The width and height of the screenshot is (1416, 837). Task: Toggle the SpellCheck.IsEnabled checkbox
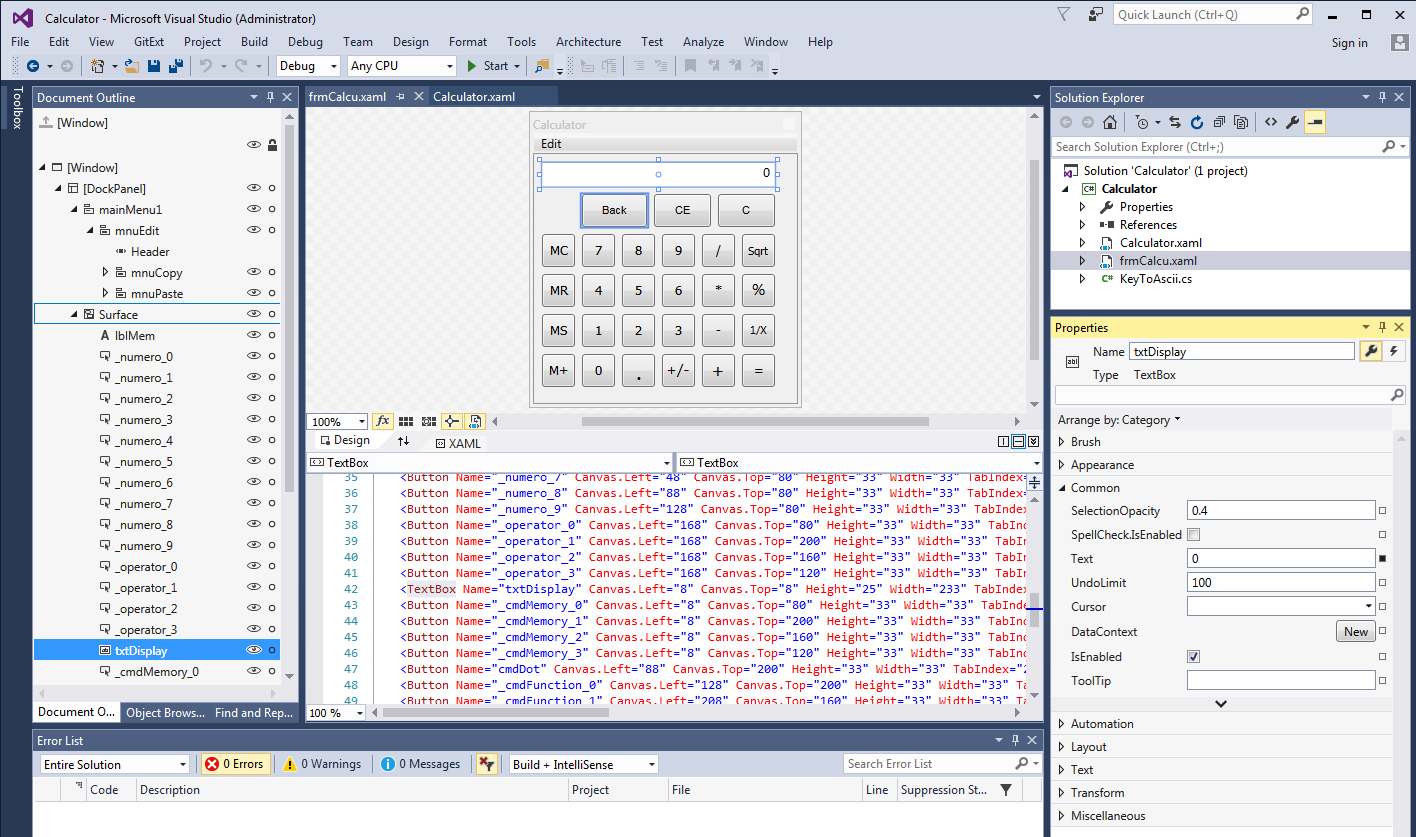pyautogui.click(x=1193, y=535)
